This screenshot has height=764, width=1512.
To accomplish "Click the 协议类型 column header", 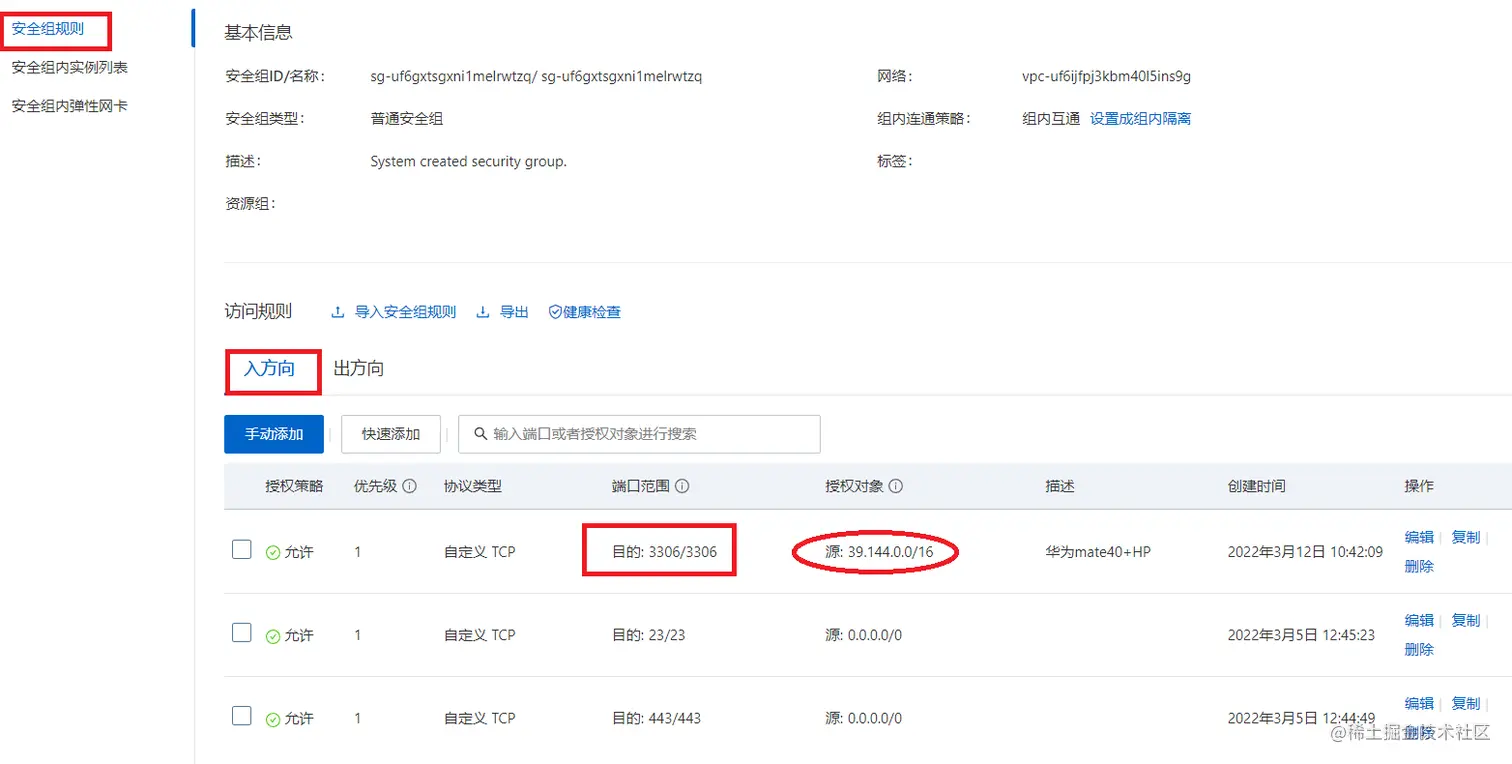I will pos(473,486).
